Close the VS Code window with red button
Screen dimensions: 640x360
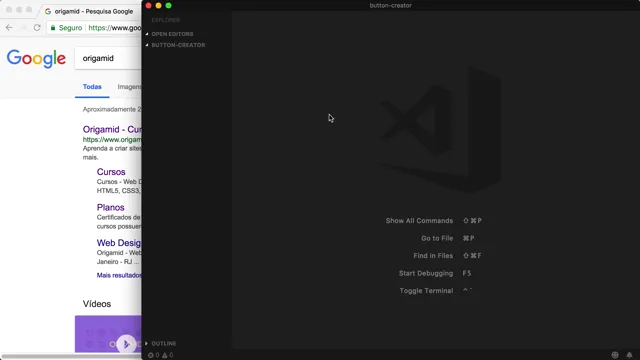tap(149, 5)
